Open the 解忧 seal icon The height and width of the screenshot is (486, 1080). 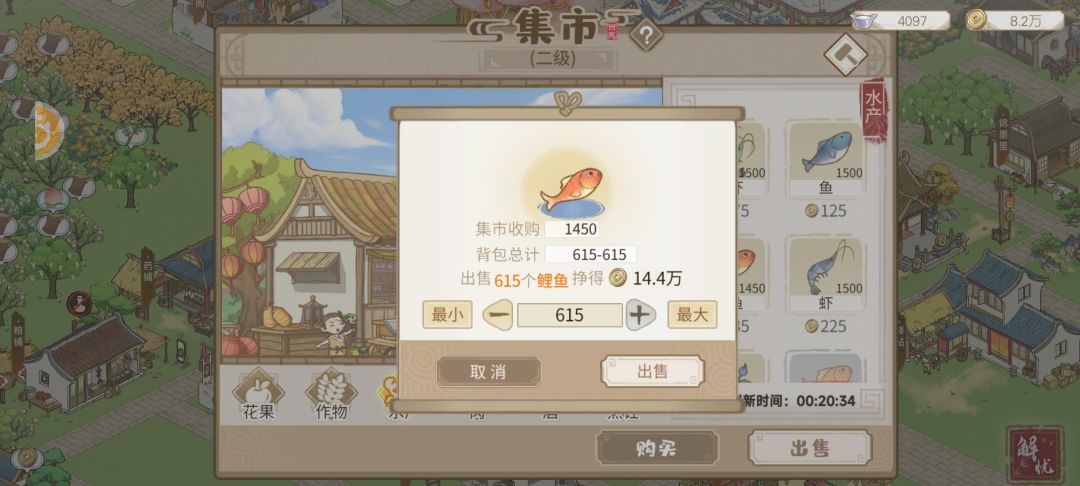[x=1035, y=454]
